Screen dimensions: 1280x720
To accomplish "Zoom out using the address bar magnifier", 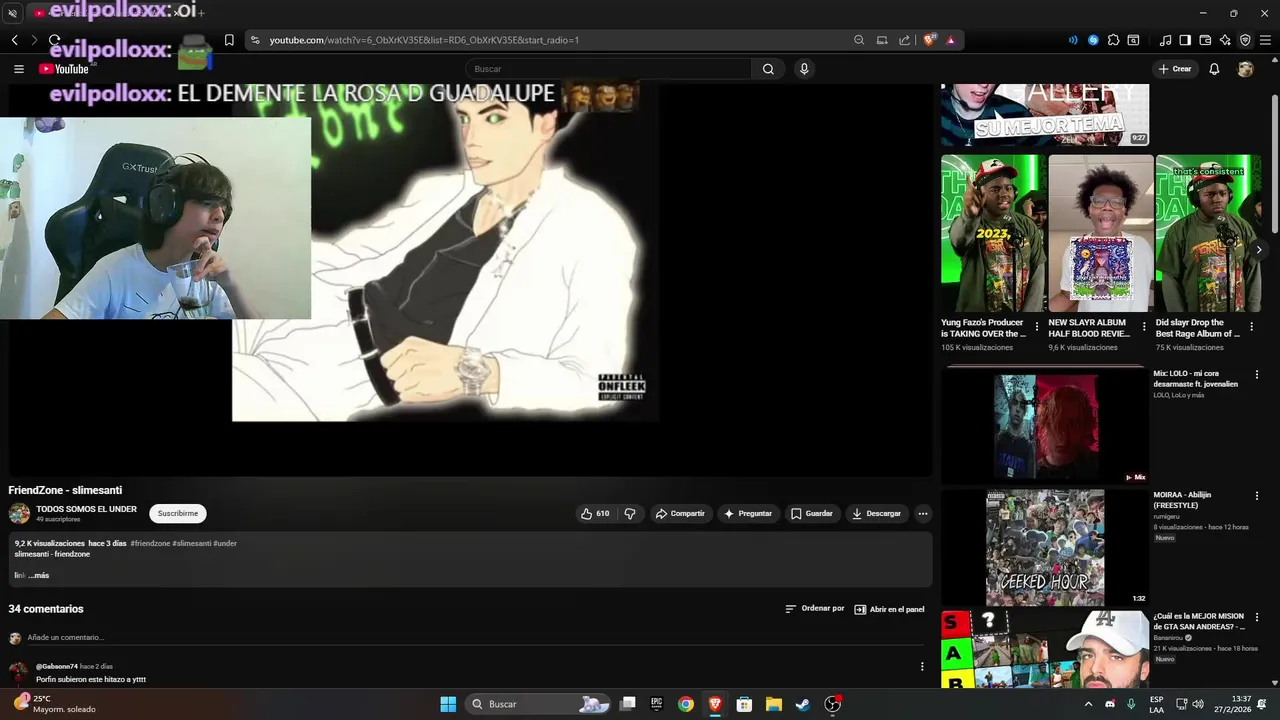I will click(859, 40).
